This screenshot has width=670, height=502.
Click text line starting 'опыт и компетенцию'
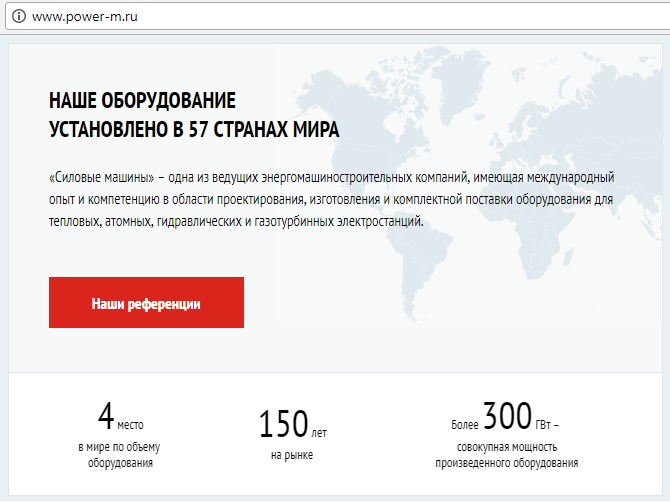tap(331, 200)
